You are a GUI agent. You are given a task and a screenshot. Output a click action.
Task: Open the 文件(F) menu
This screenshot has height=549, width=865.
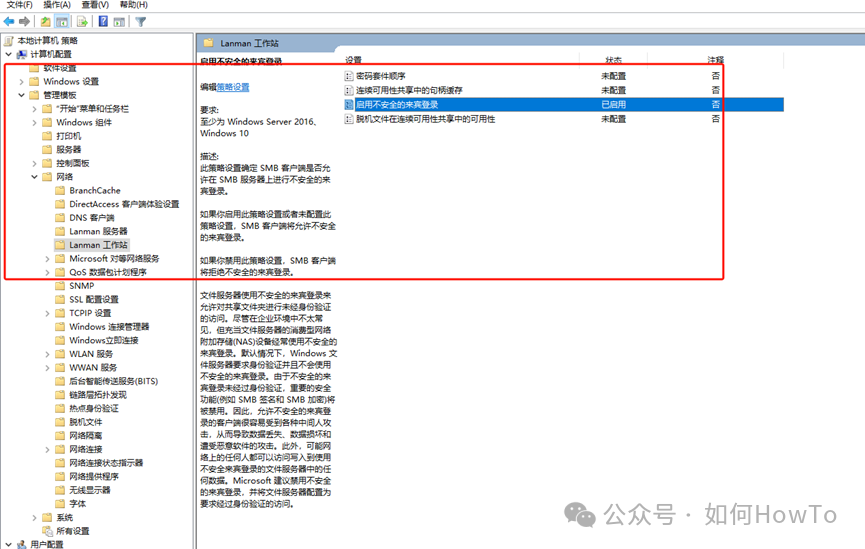pos(19,4)
